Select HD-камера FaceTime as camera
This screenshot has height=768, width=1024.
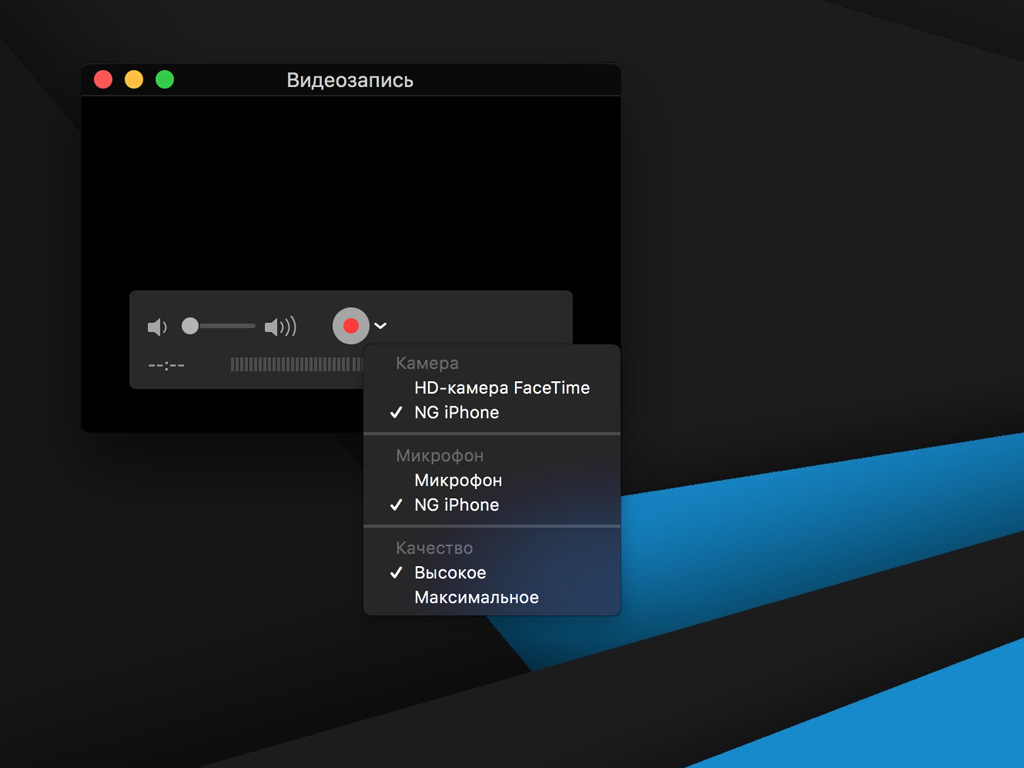pos(492,388)
